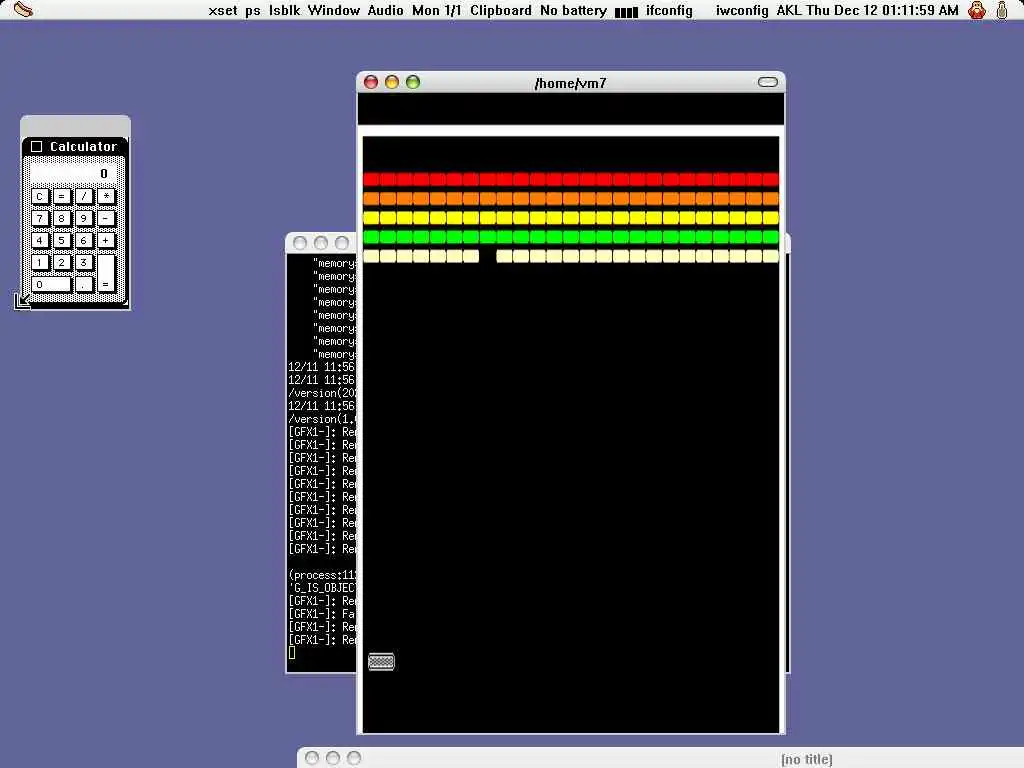The width and height of the screenshot is (1024, 768).
Task: Click the Calculator title text
Action: [x=84, y=146]
